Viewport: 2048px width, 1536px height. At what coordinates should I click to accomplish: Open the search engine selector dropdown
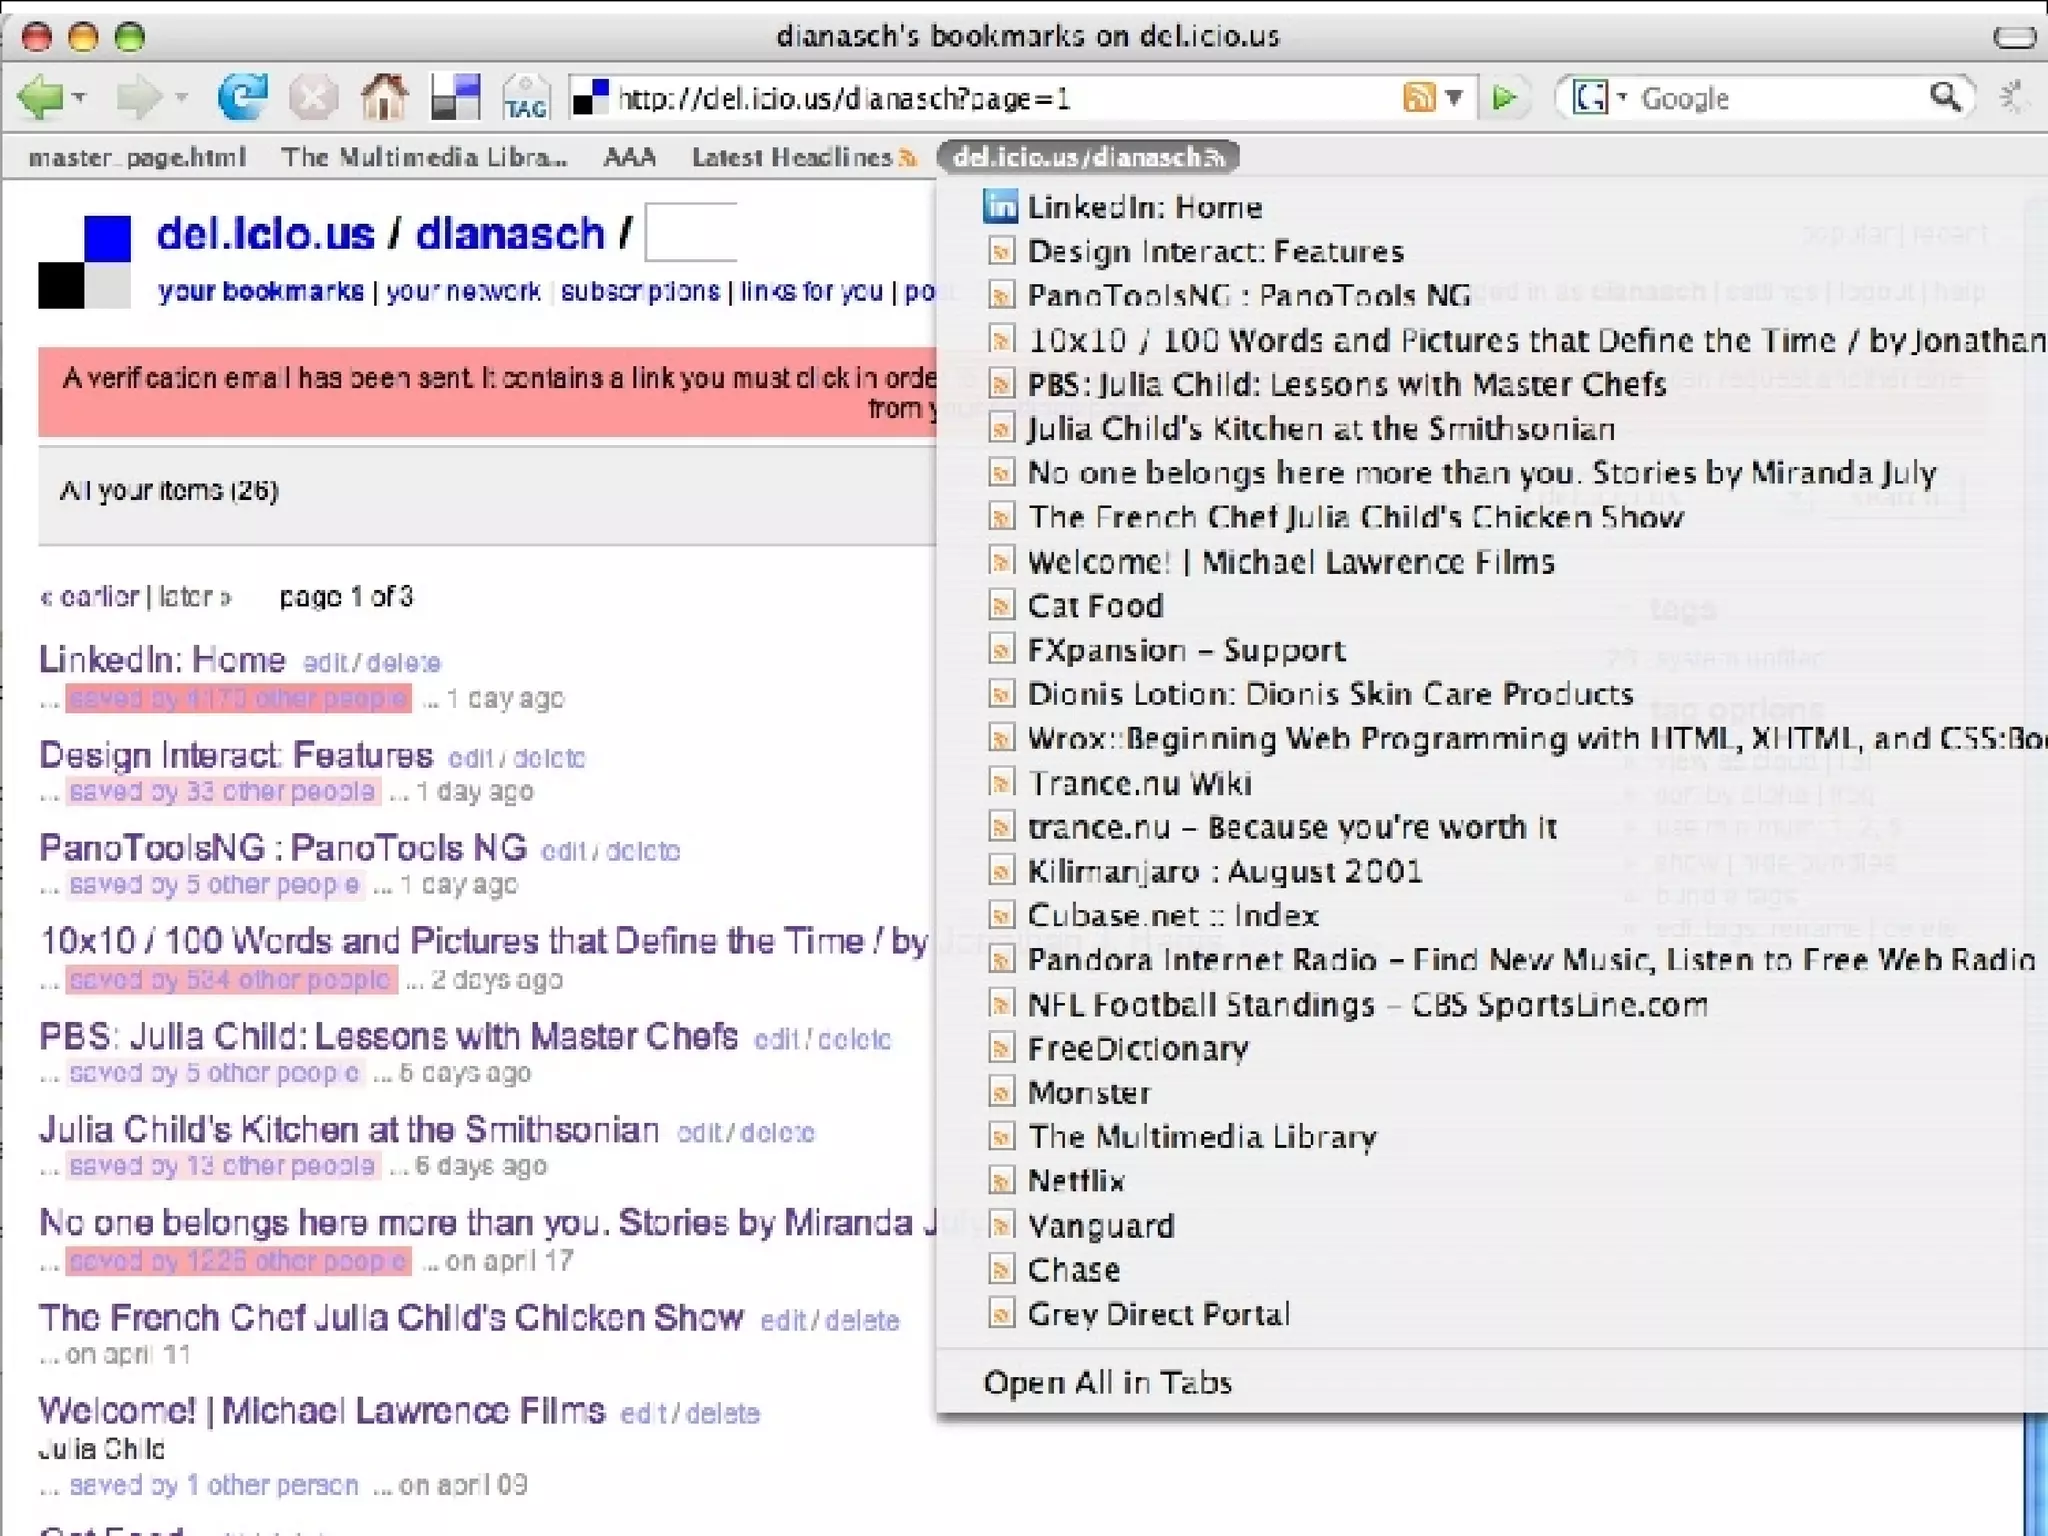coord(1621,97)
